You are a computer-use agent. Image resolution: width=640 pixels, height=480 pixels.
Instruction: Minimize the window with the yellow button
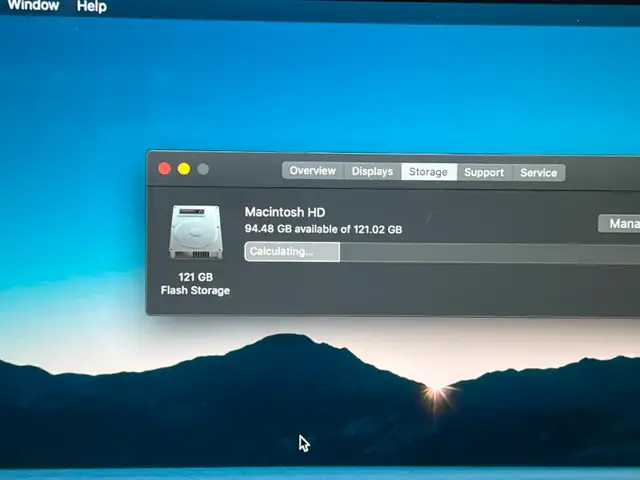point(184,169)
